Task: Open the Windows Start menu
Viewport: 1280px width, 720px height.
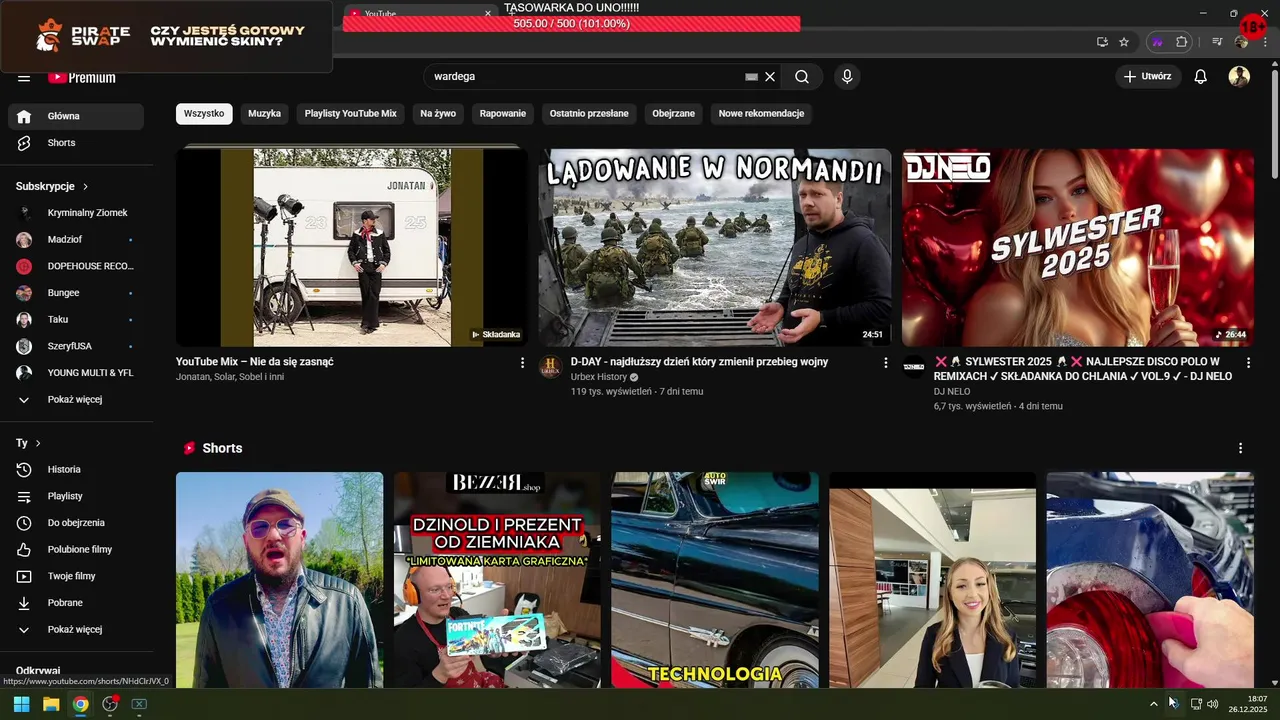Action: point(21,704)
